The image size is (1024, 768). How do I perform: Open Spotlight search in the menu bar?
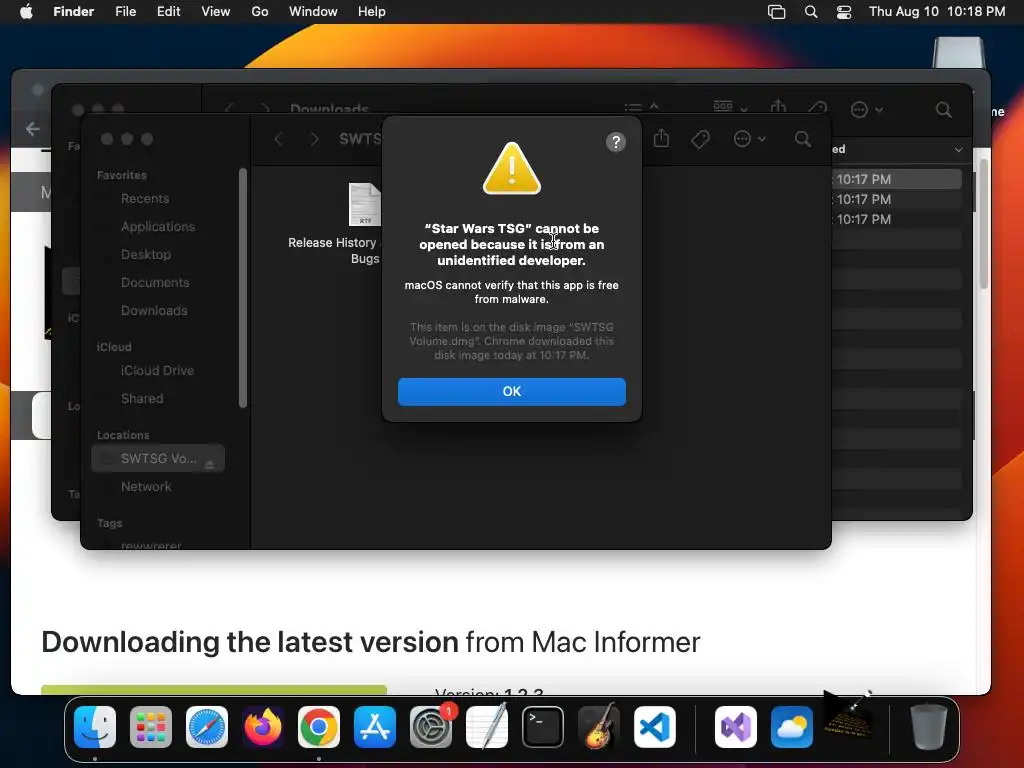pos(810,12)
